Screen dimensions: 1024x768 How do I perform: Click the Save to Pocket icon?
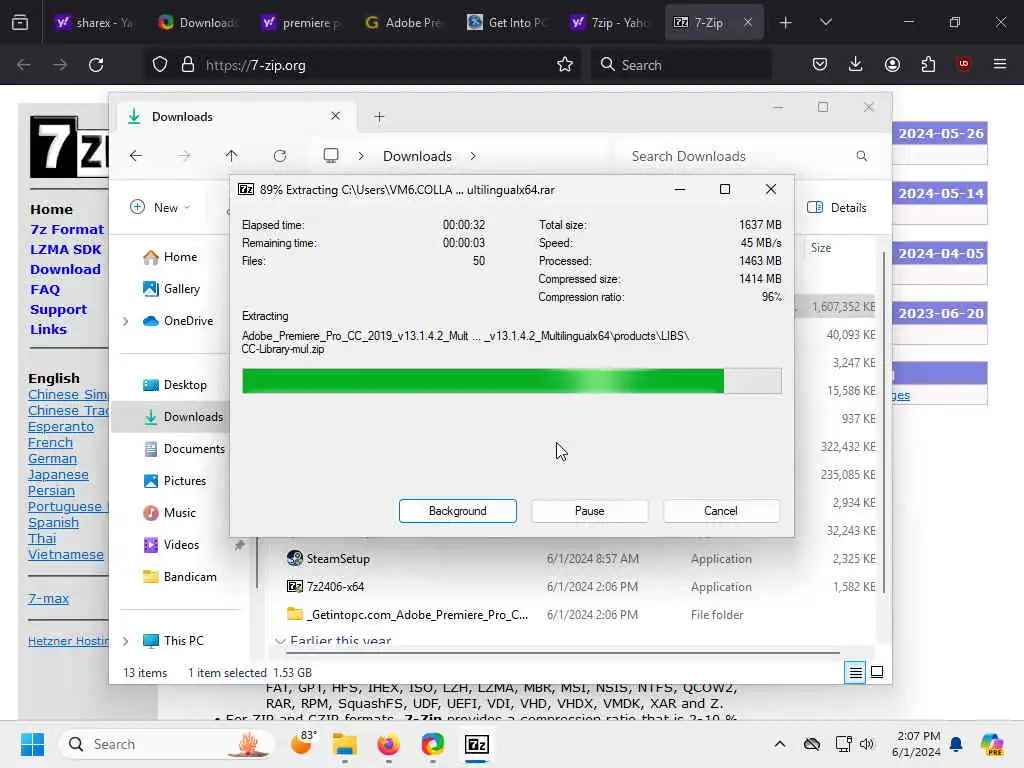pos(820,65)
